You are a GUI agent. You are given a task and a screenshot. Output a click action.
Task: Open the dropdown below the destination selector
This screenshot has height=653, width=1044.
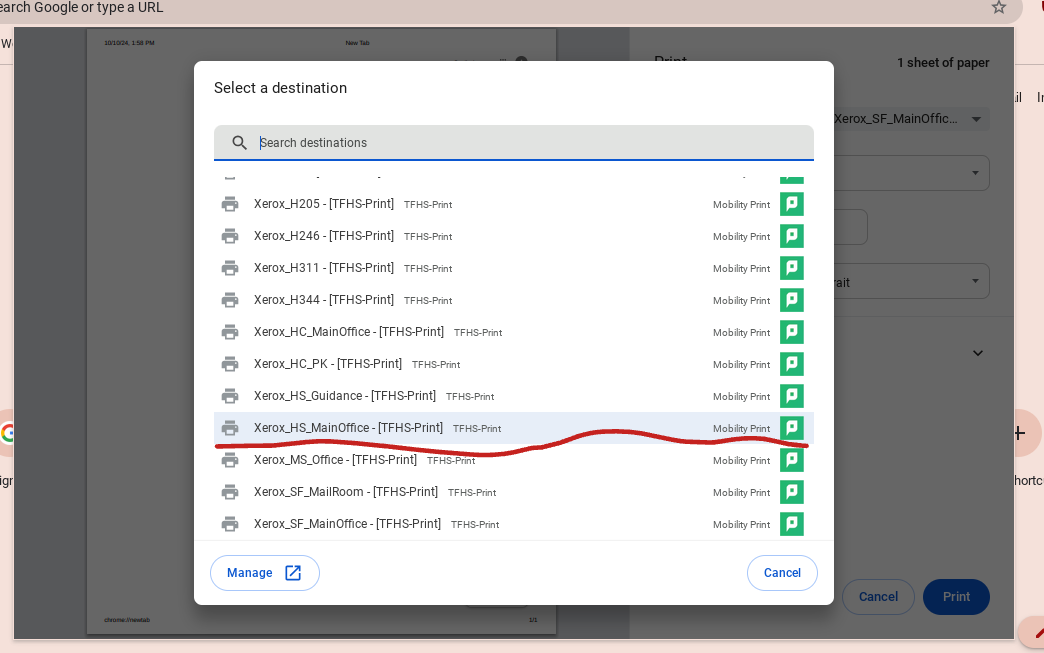(911, 173)
